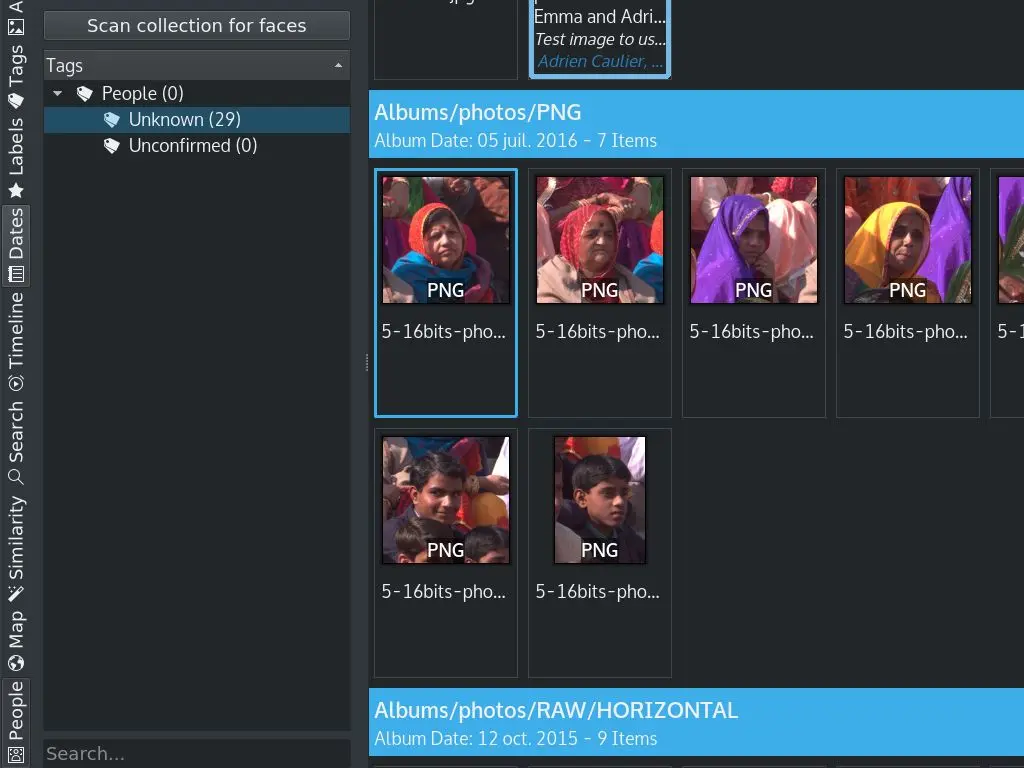
Task: Collapse the People tree node
Action: pos(57,93)
